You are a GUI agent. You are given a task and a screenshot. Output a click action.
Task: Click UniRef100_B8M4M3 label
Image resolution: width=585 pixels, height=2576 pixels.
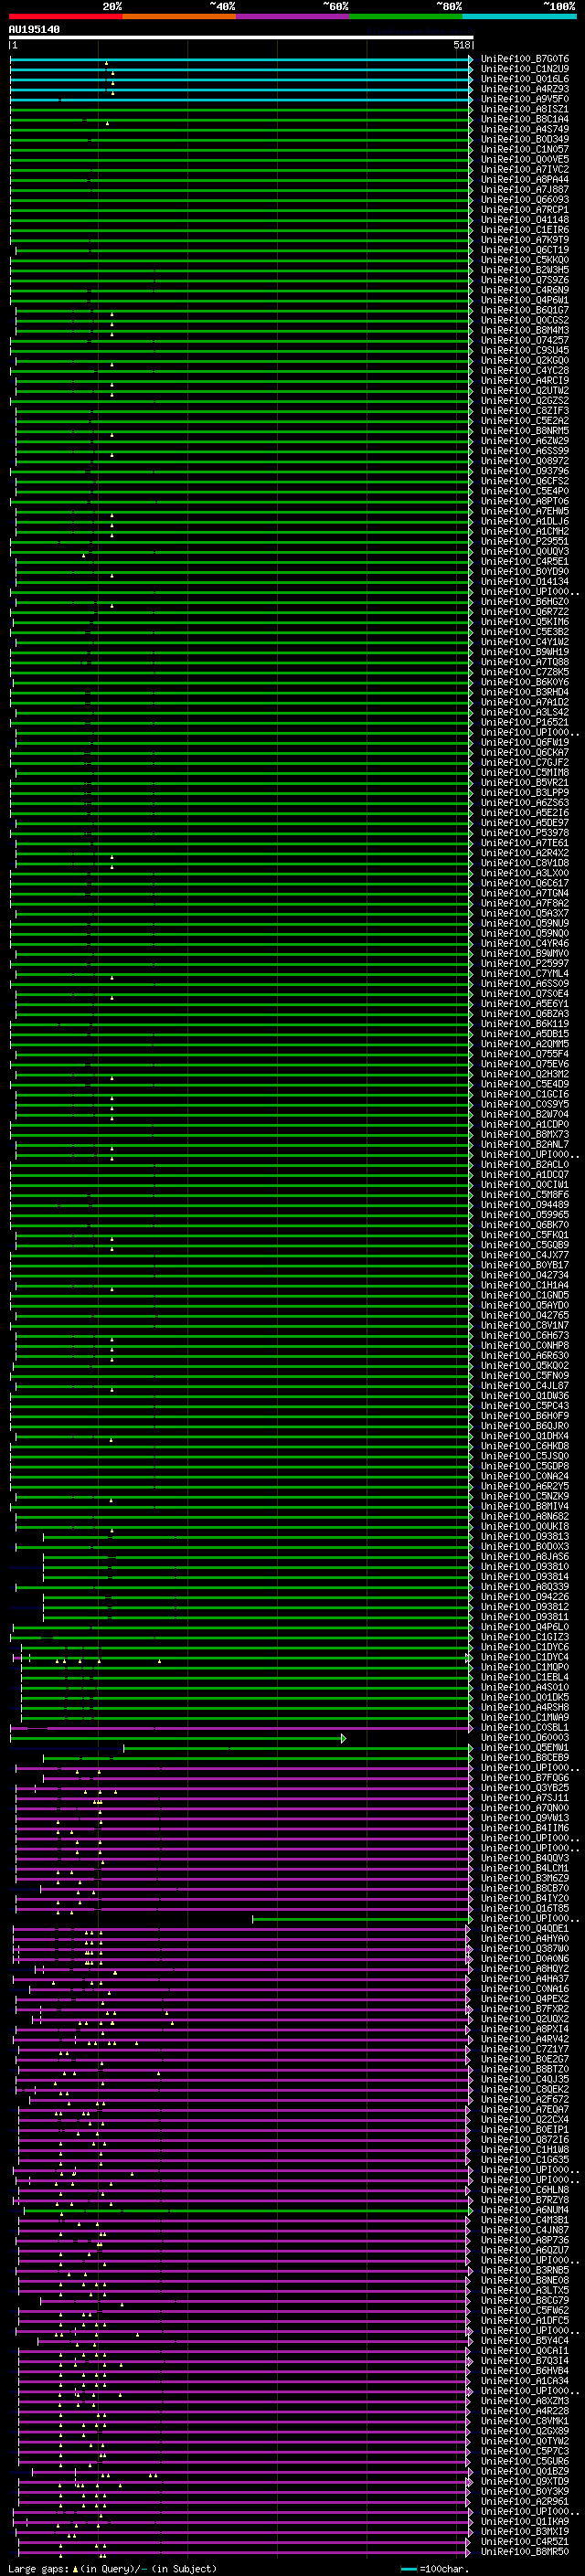525,330
